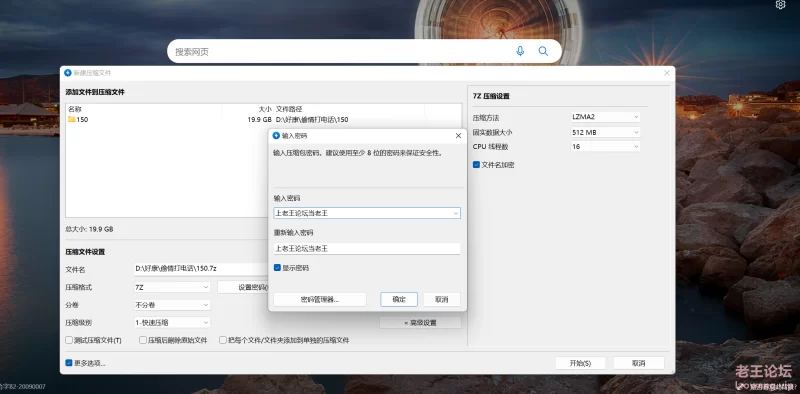Click the 150 folder icon in file list

tap(71, 119)
